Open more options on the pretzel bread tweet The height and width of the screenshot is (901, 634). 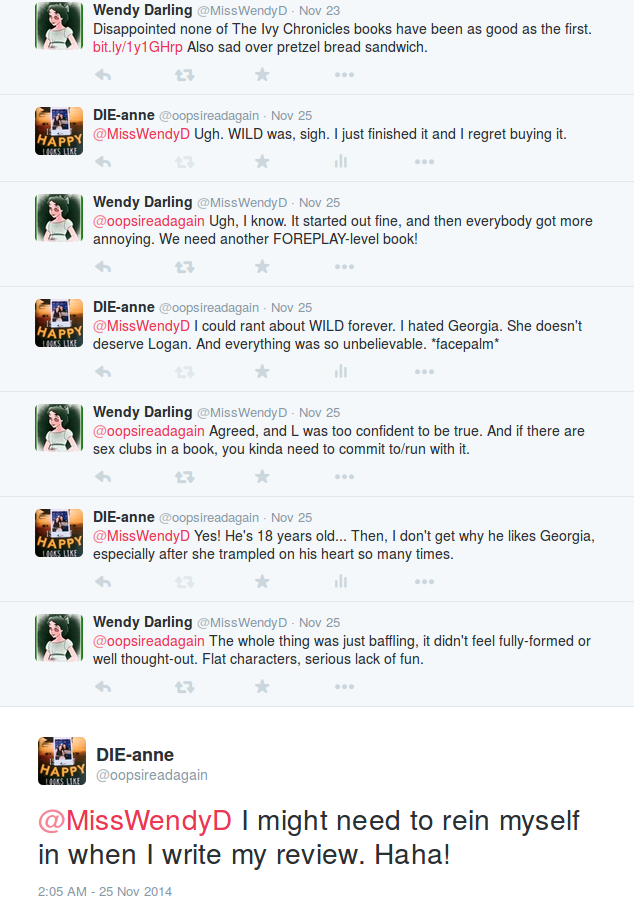point(344,75)
